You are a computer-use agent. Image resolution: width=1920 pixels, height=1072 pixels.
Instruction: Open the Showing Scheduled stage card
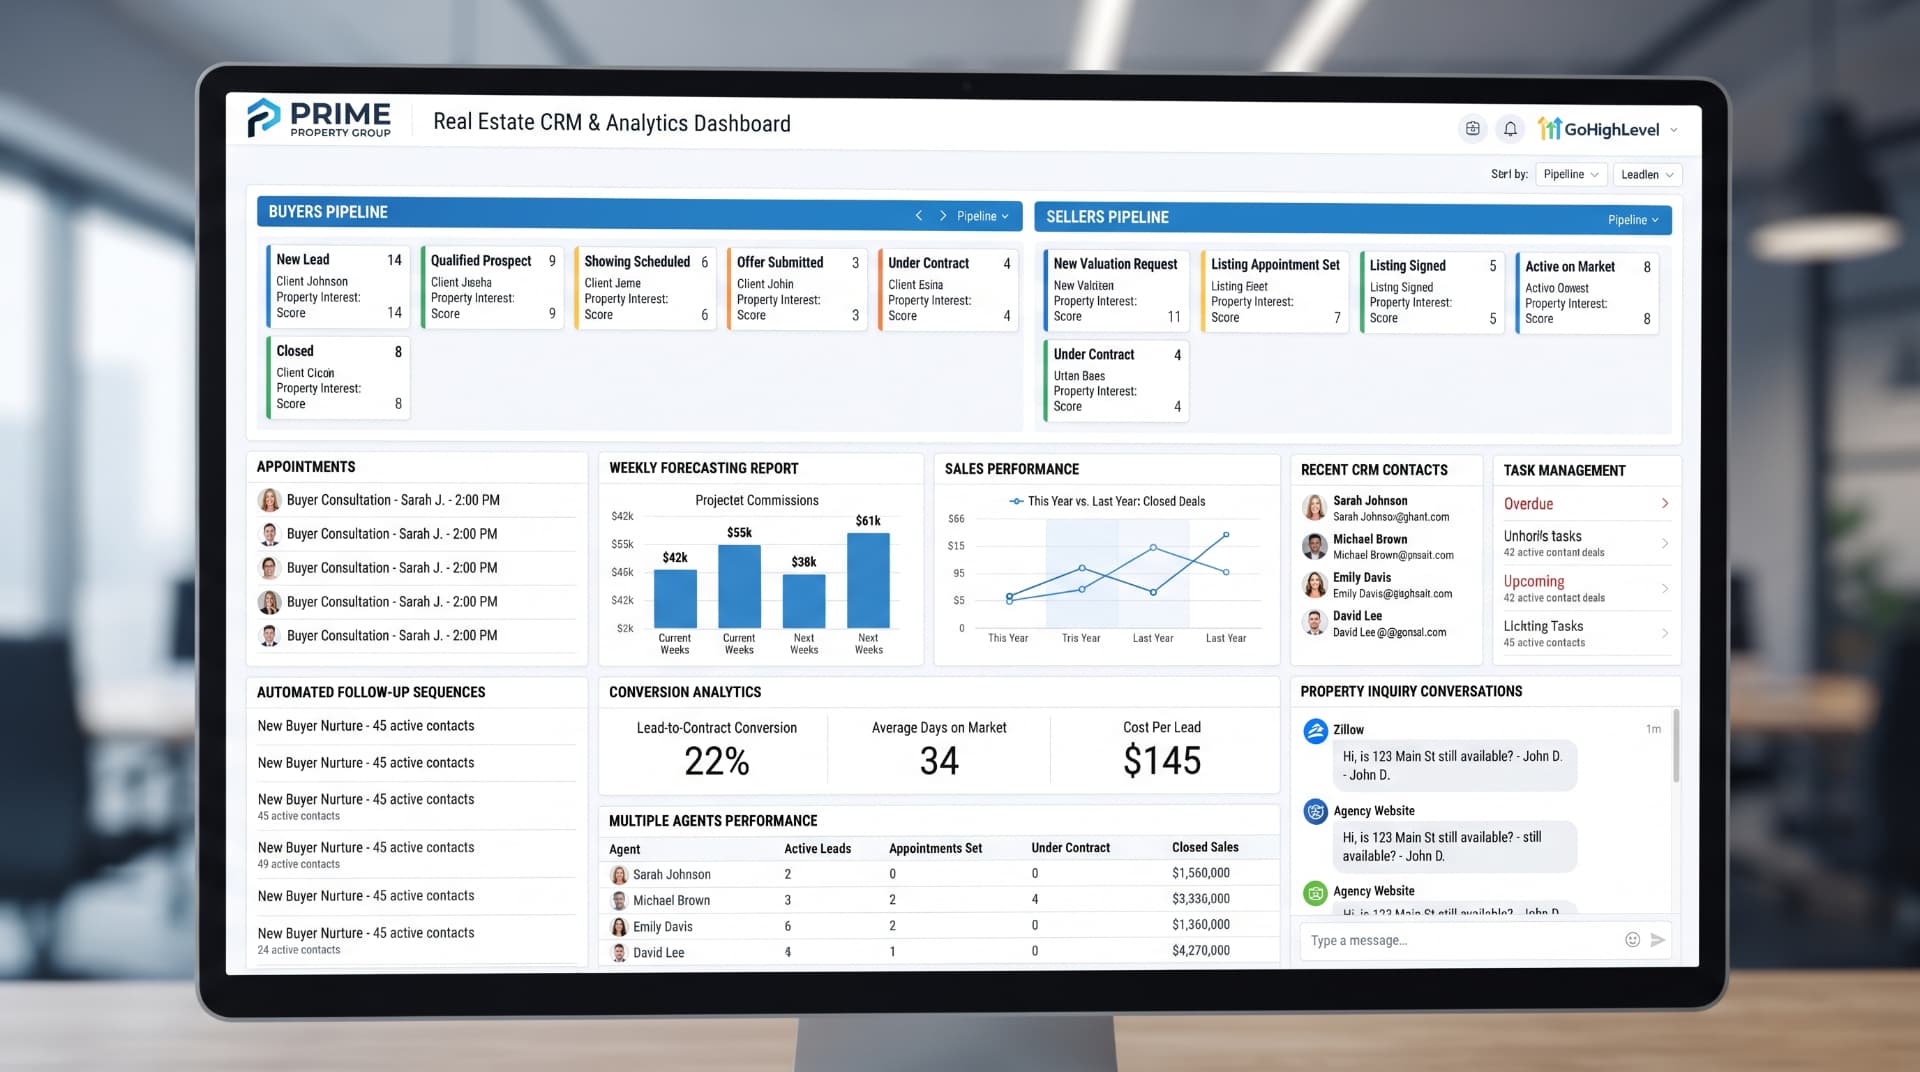(645, 288)
